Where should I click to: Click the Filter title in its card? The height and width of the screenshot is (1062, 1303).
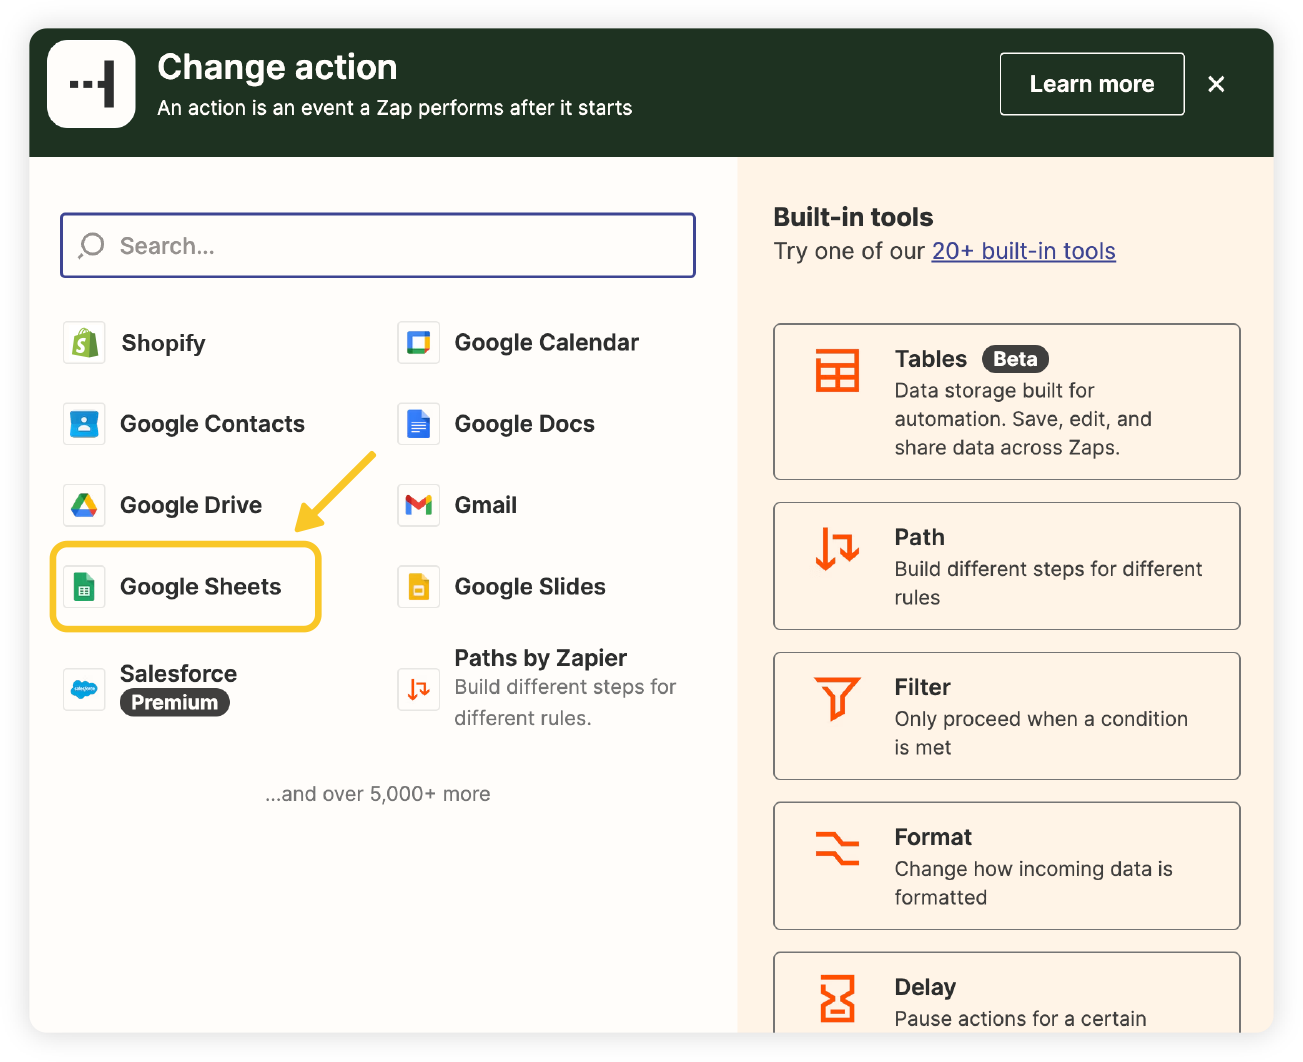[x=922, y=687]
